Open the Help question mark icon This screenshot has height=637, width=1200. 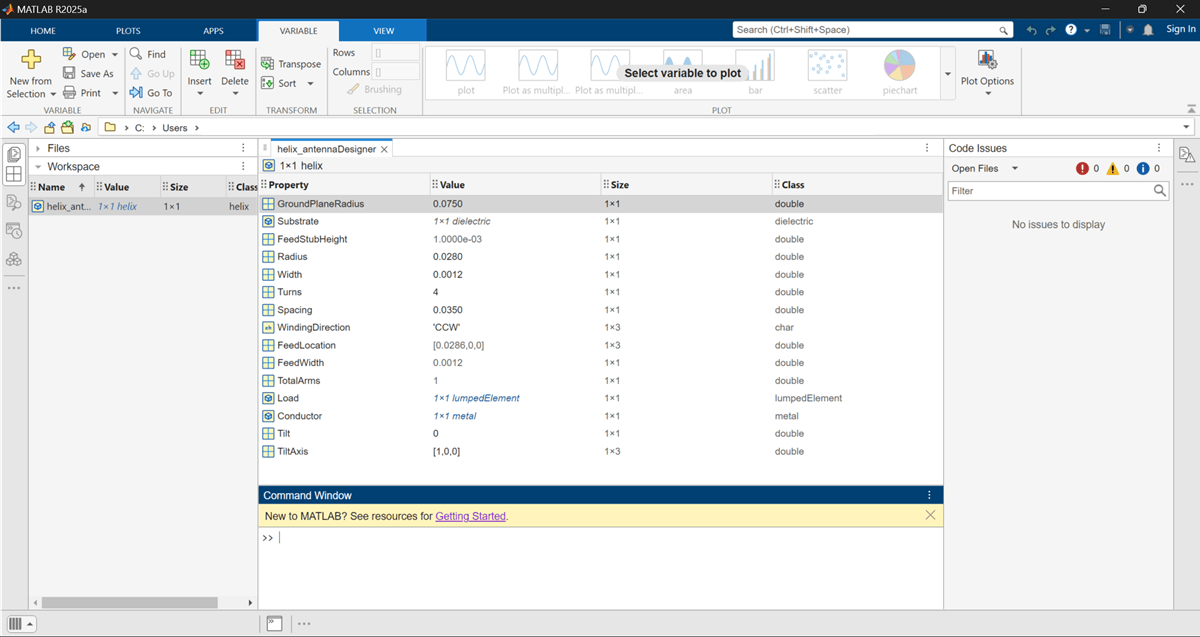1071,30
